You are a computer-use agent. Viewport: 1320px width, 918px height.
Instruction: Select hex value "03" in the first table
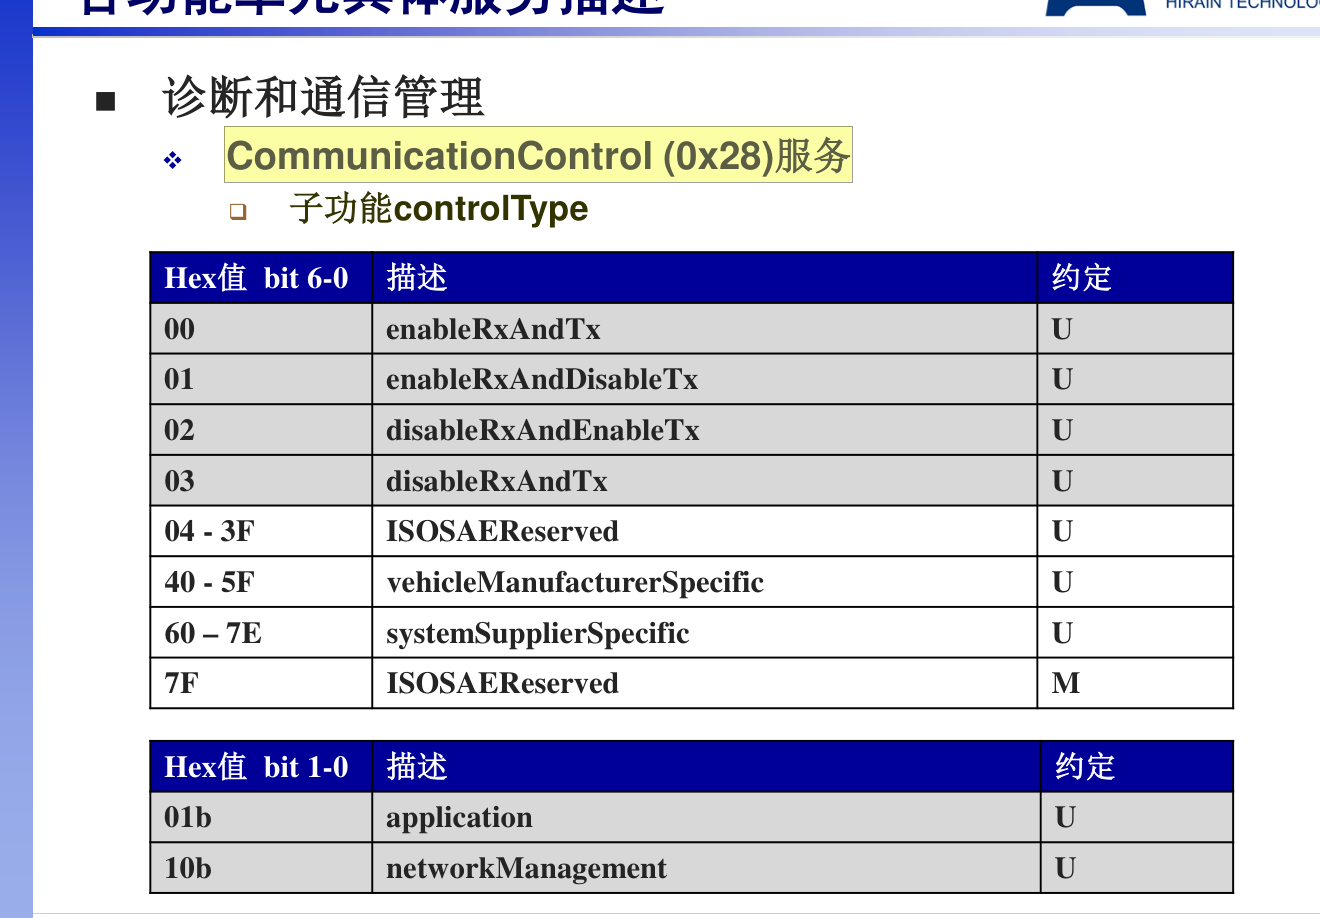[261, 481]
